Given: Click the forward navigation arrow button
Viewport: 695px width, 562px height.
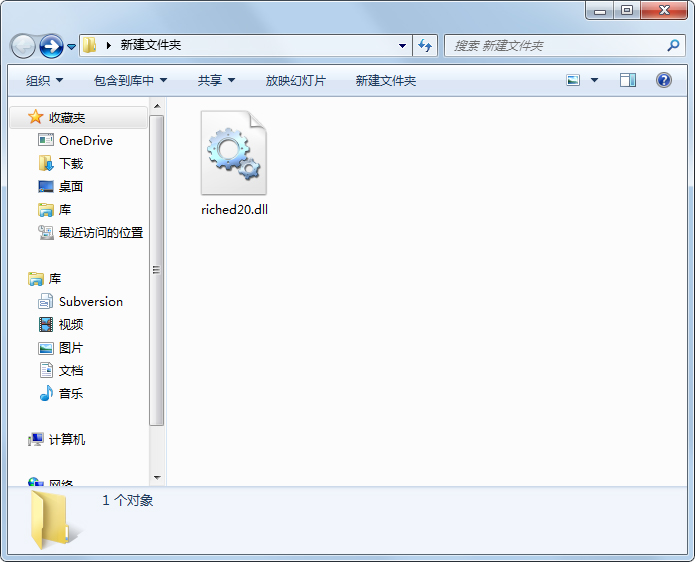Looking at the screenshot, I should click(x=51, y=46).
